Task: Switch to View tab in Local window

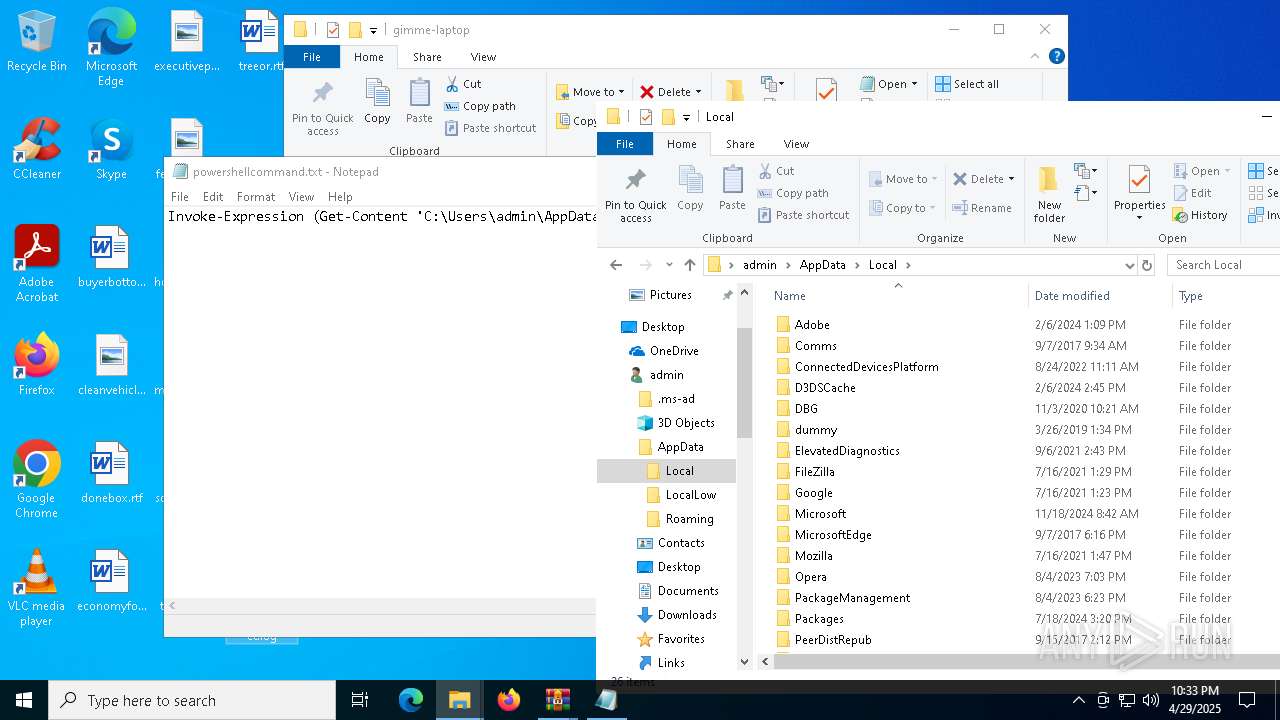Action: [796, 144]
